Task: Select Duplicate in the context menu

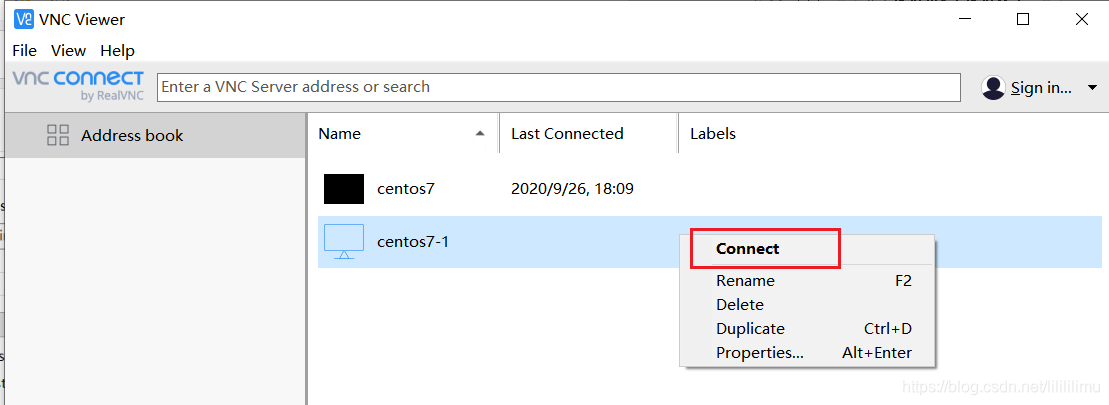Action: coord(750,329)
